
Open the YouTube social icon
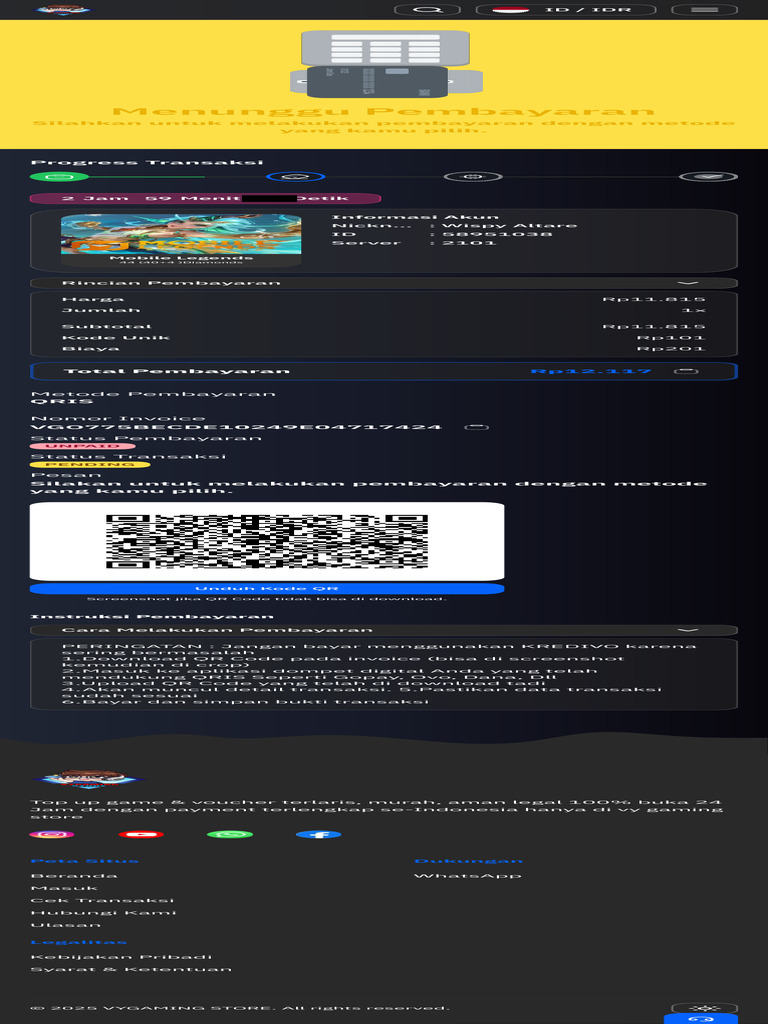click(140, 834)
